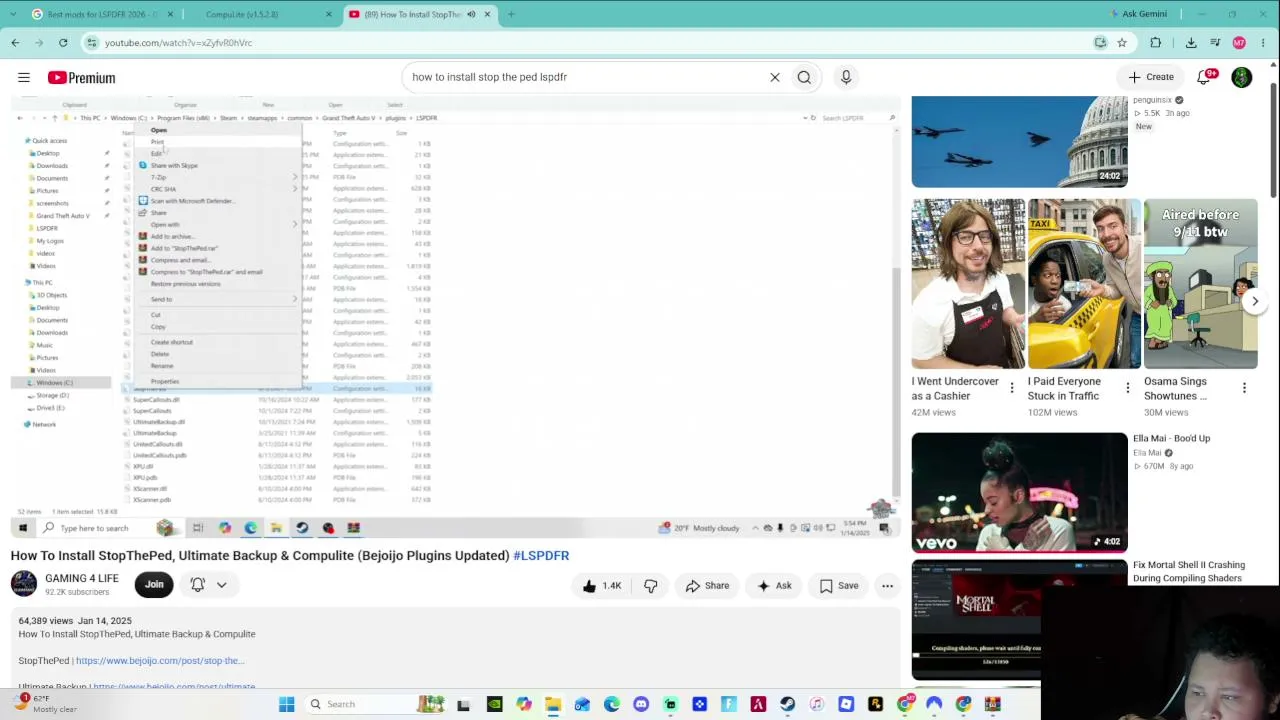The width and height of the screenshot is (1280, 720).
Task: Open Chrome's three-dot menu
Action: (x=1264, y=43)
